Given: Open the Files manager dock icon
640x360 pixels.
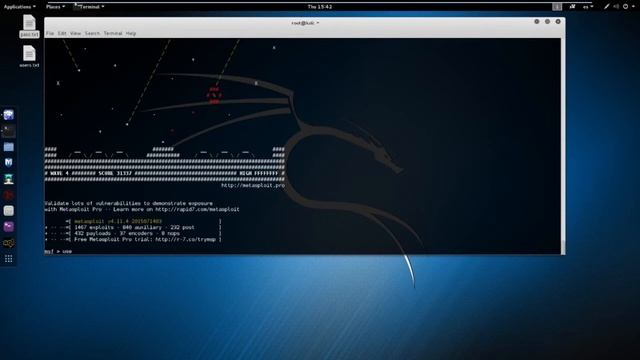Looking at the screenshot, I should (x=9, y=147).
